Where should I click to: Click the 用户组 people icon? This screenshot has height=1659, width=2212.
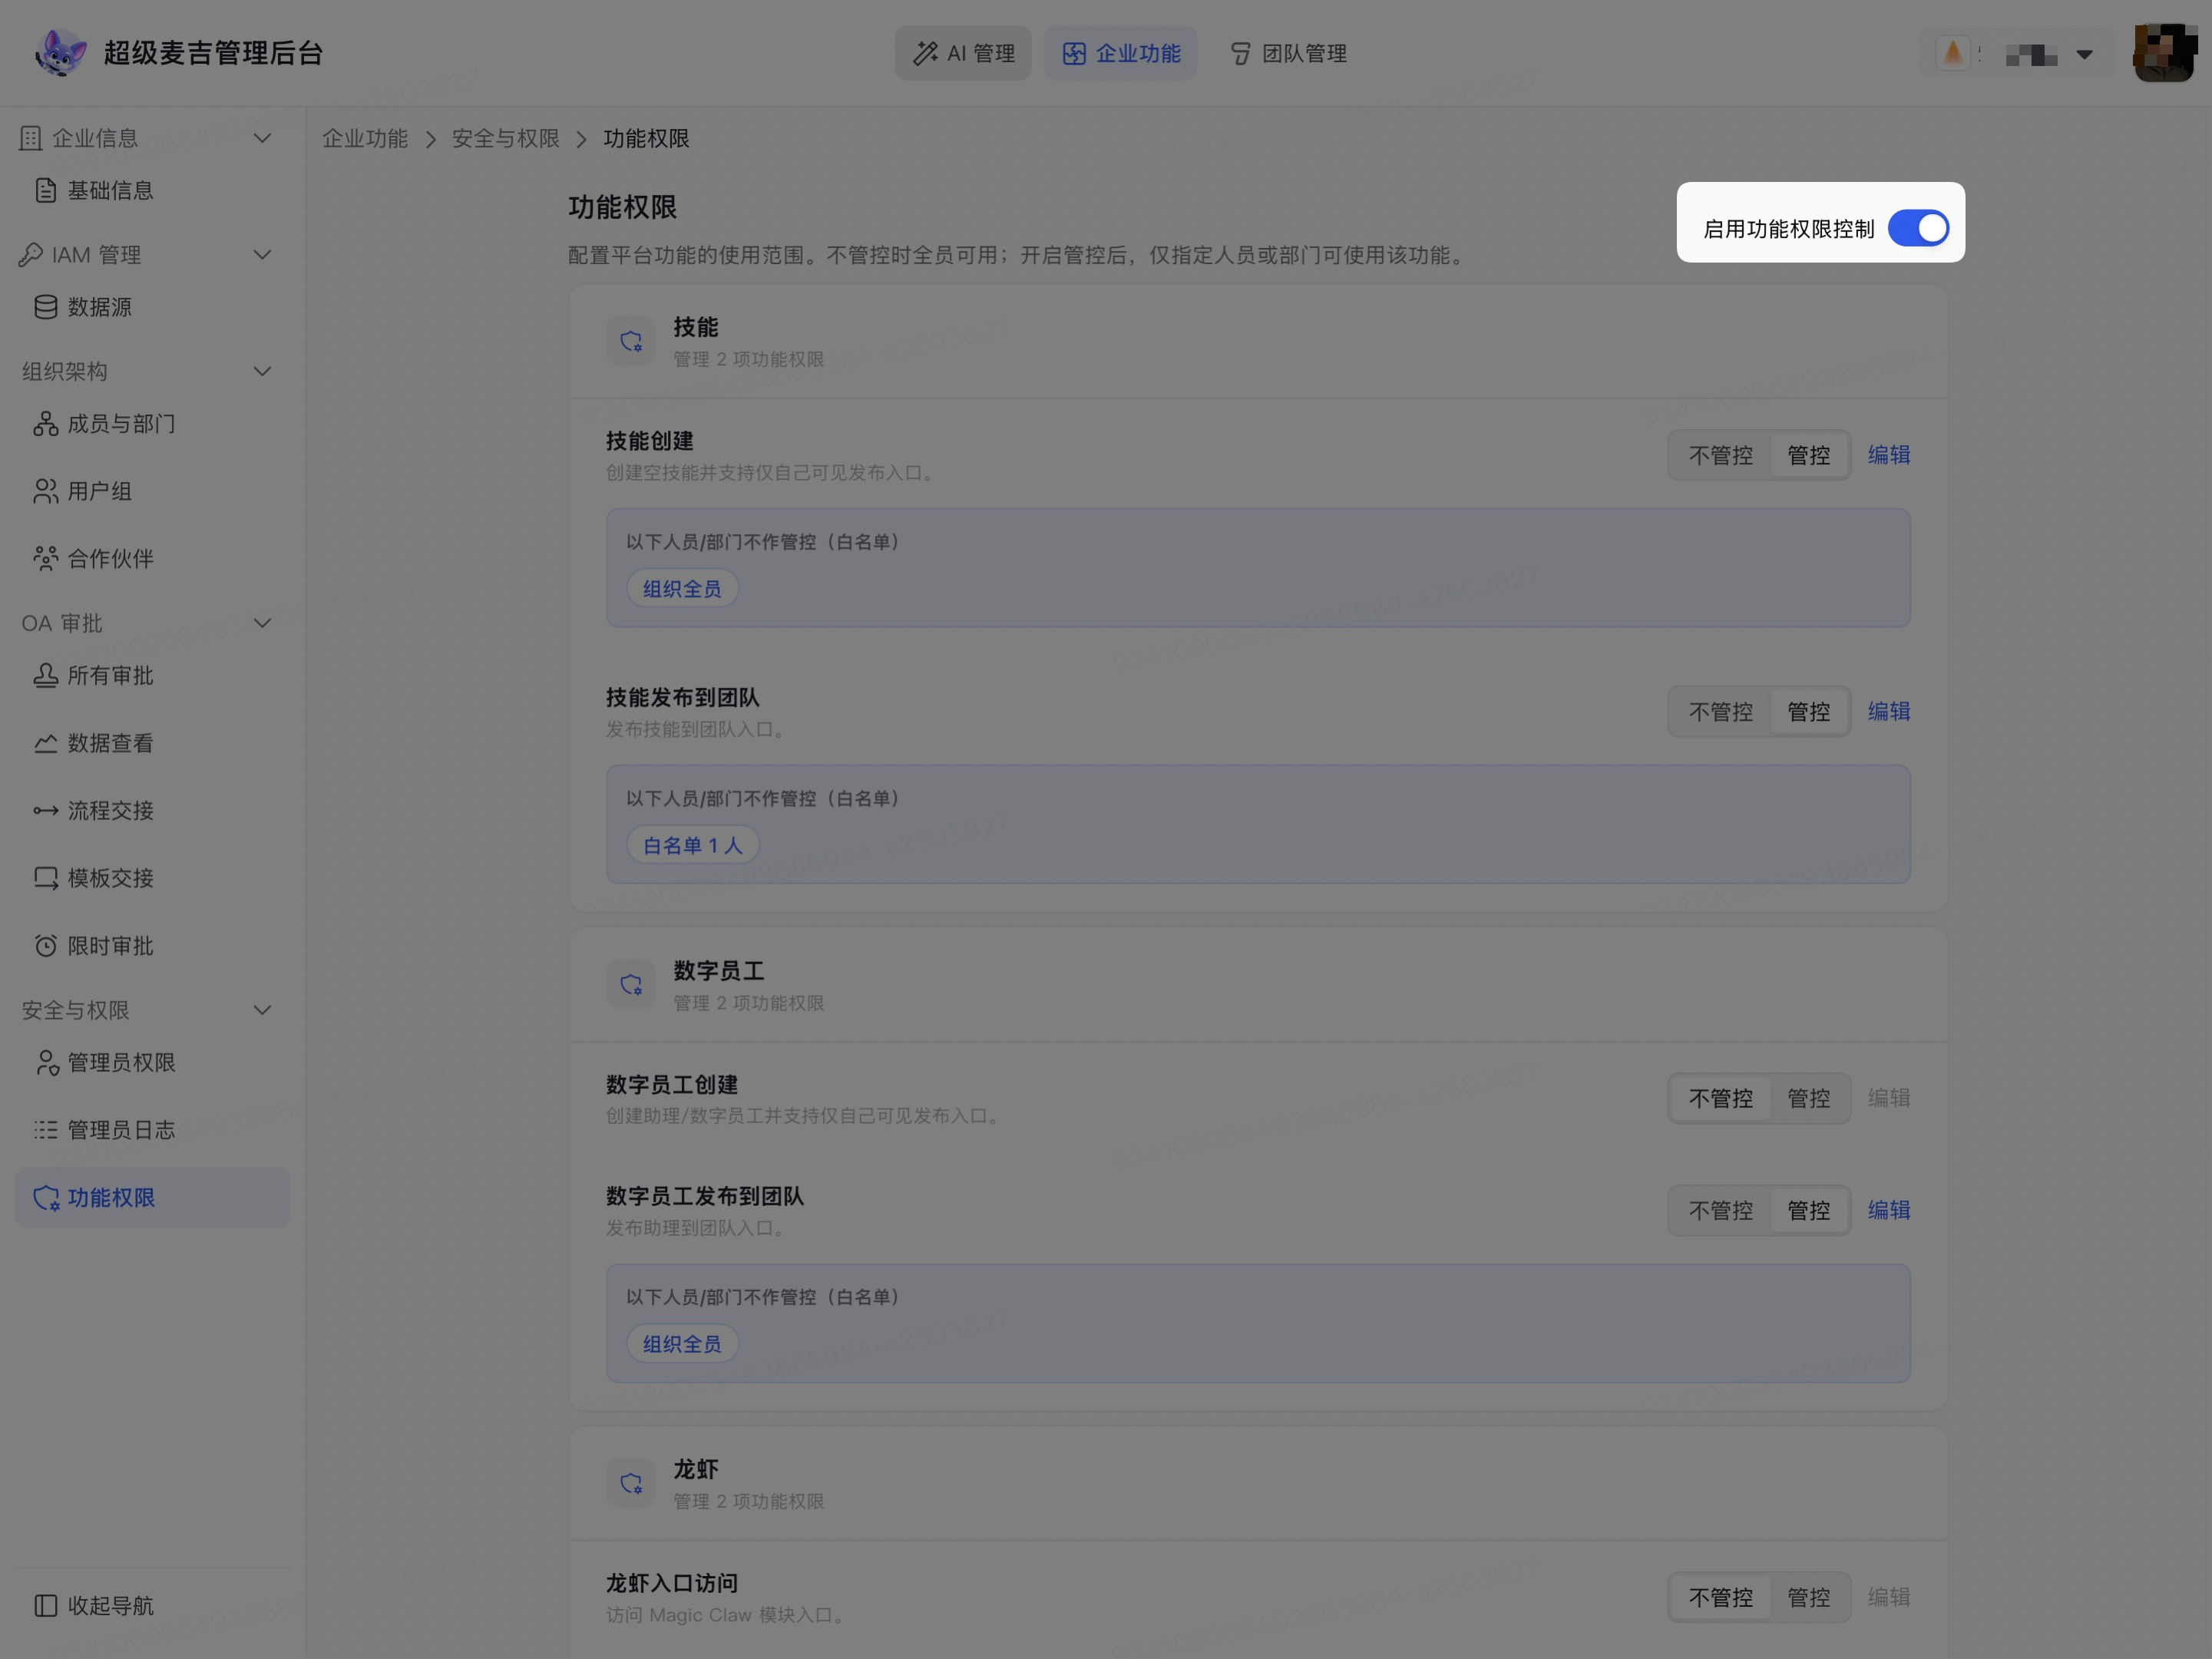pos(46,491)
